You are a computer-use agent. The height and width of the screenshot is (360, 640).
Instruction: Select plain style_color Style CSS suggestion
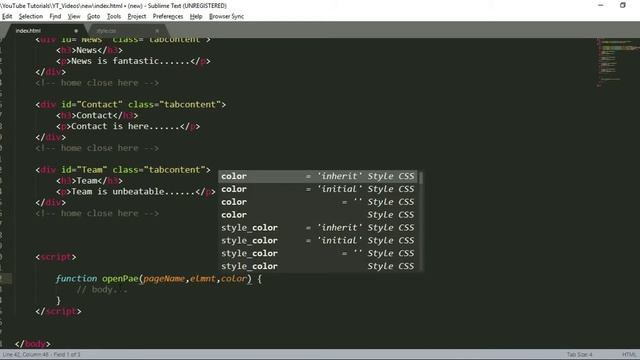[x=318, y=267]
